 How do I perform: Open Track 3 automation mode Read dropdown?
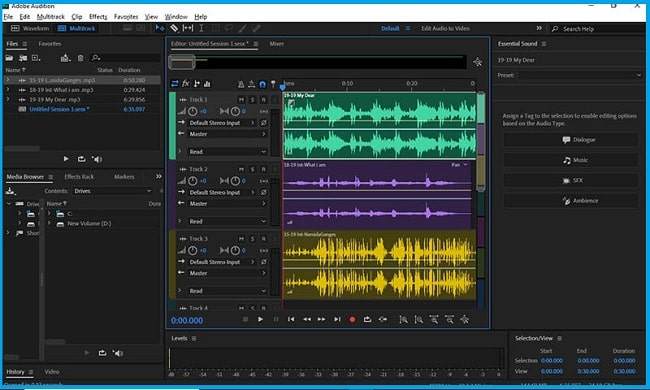227,291
